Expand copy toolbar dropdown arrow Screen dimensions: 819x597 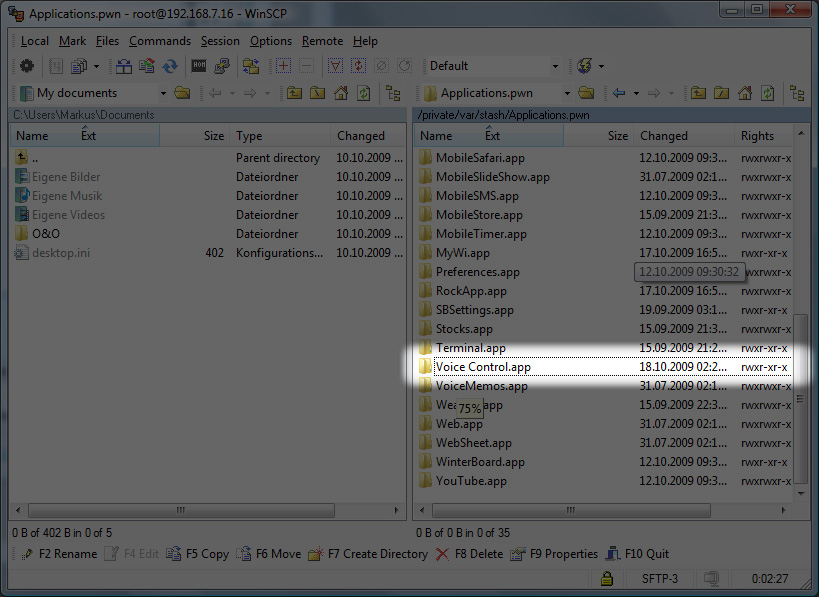(x=96, y=66)
